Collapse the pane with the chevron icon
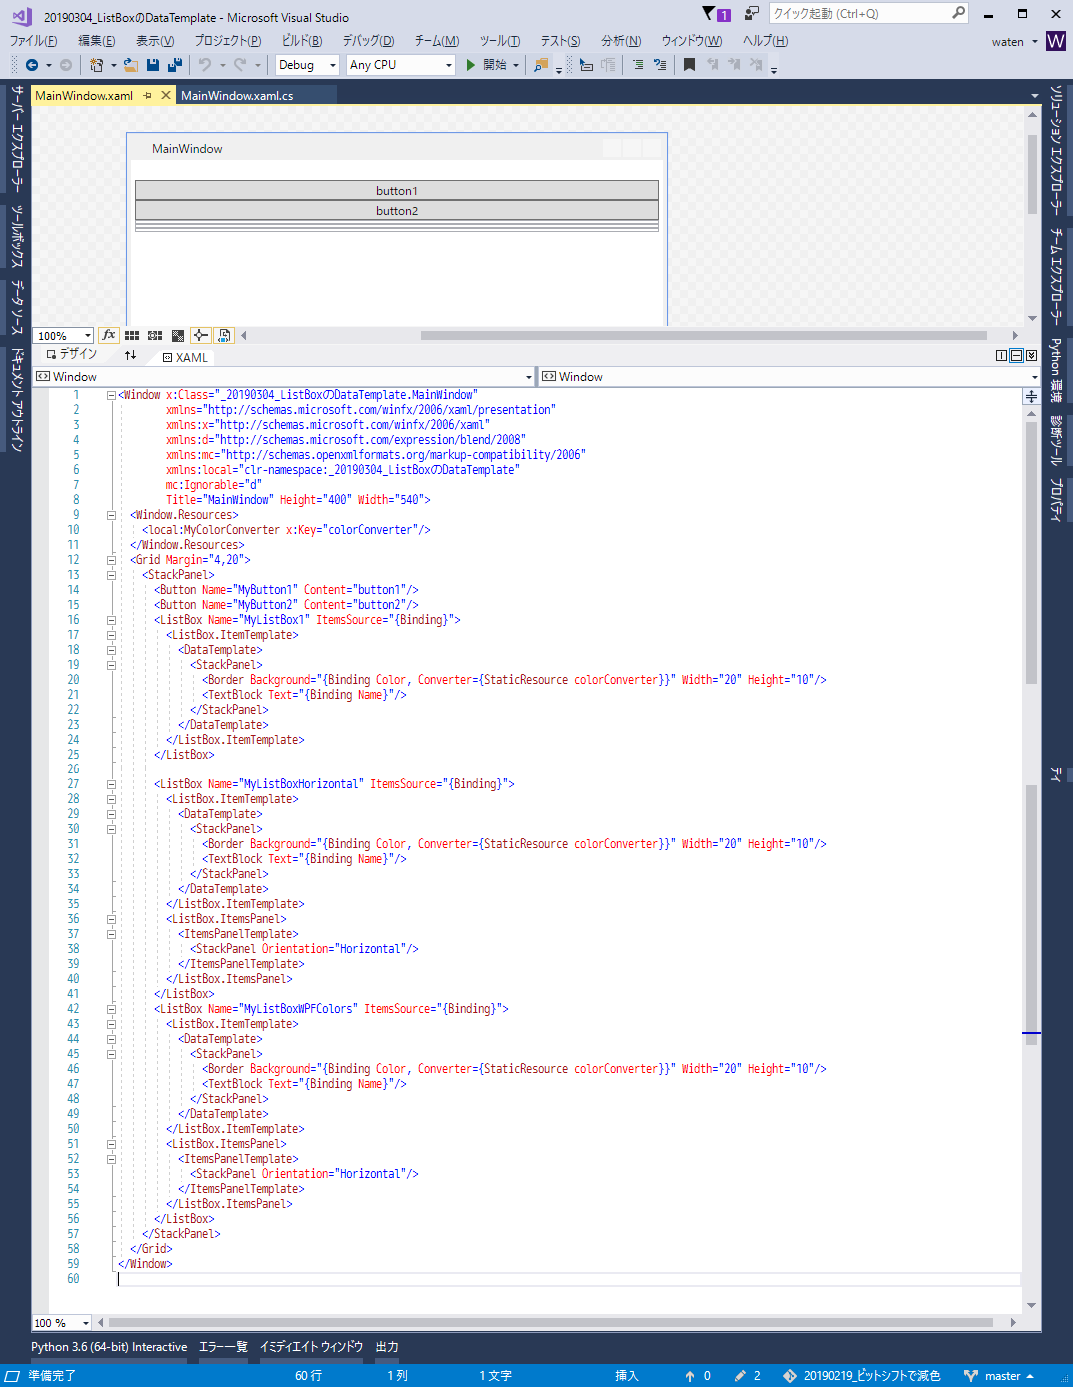Screen dimensions: 1076x1388 [x=1031, y=356]
